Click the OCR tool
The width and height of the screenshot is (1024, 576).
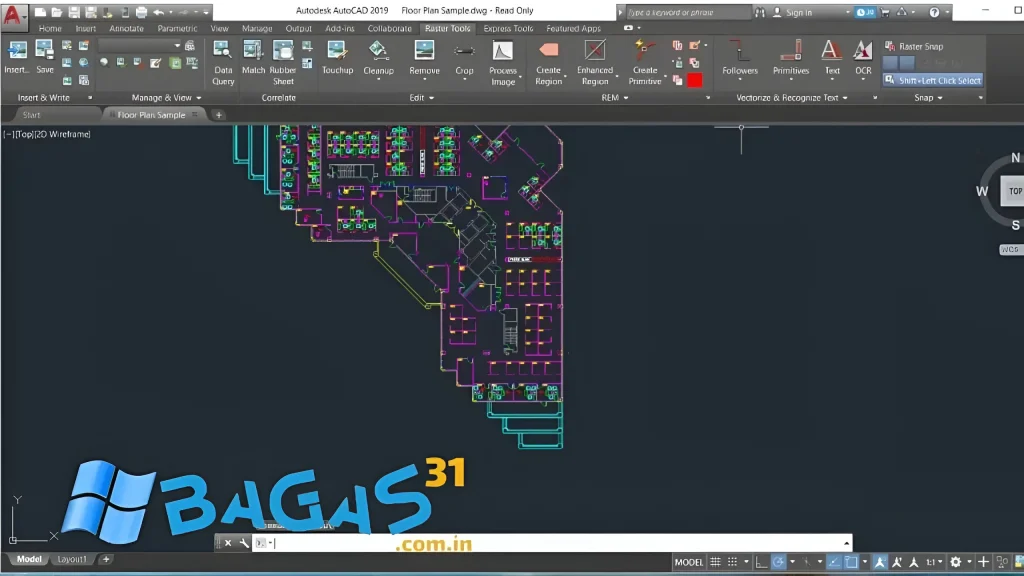[863, 59]
